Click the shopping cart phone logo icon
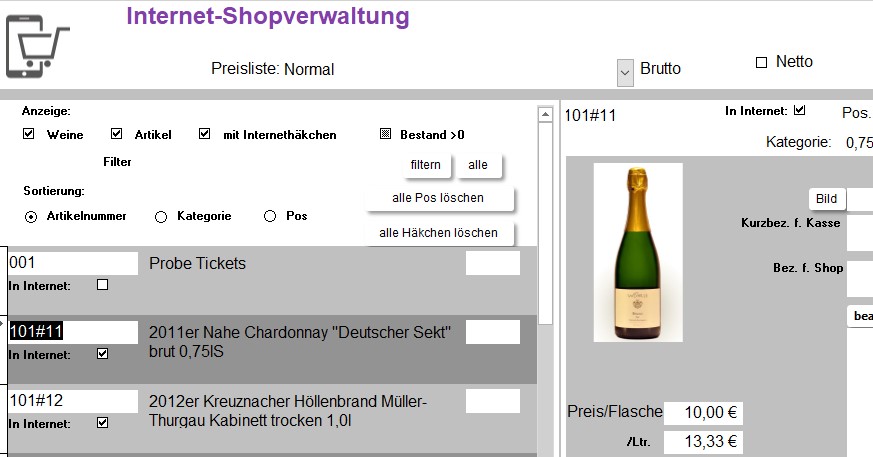The height and width of the screenshot is (457, 873). pyautogui.click(x=38, y=44)
